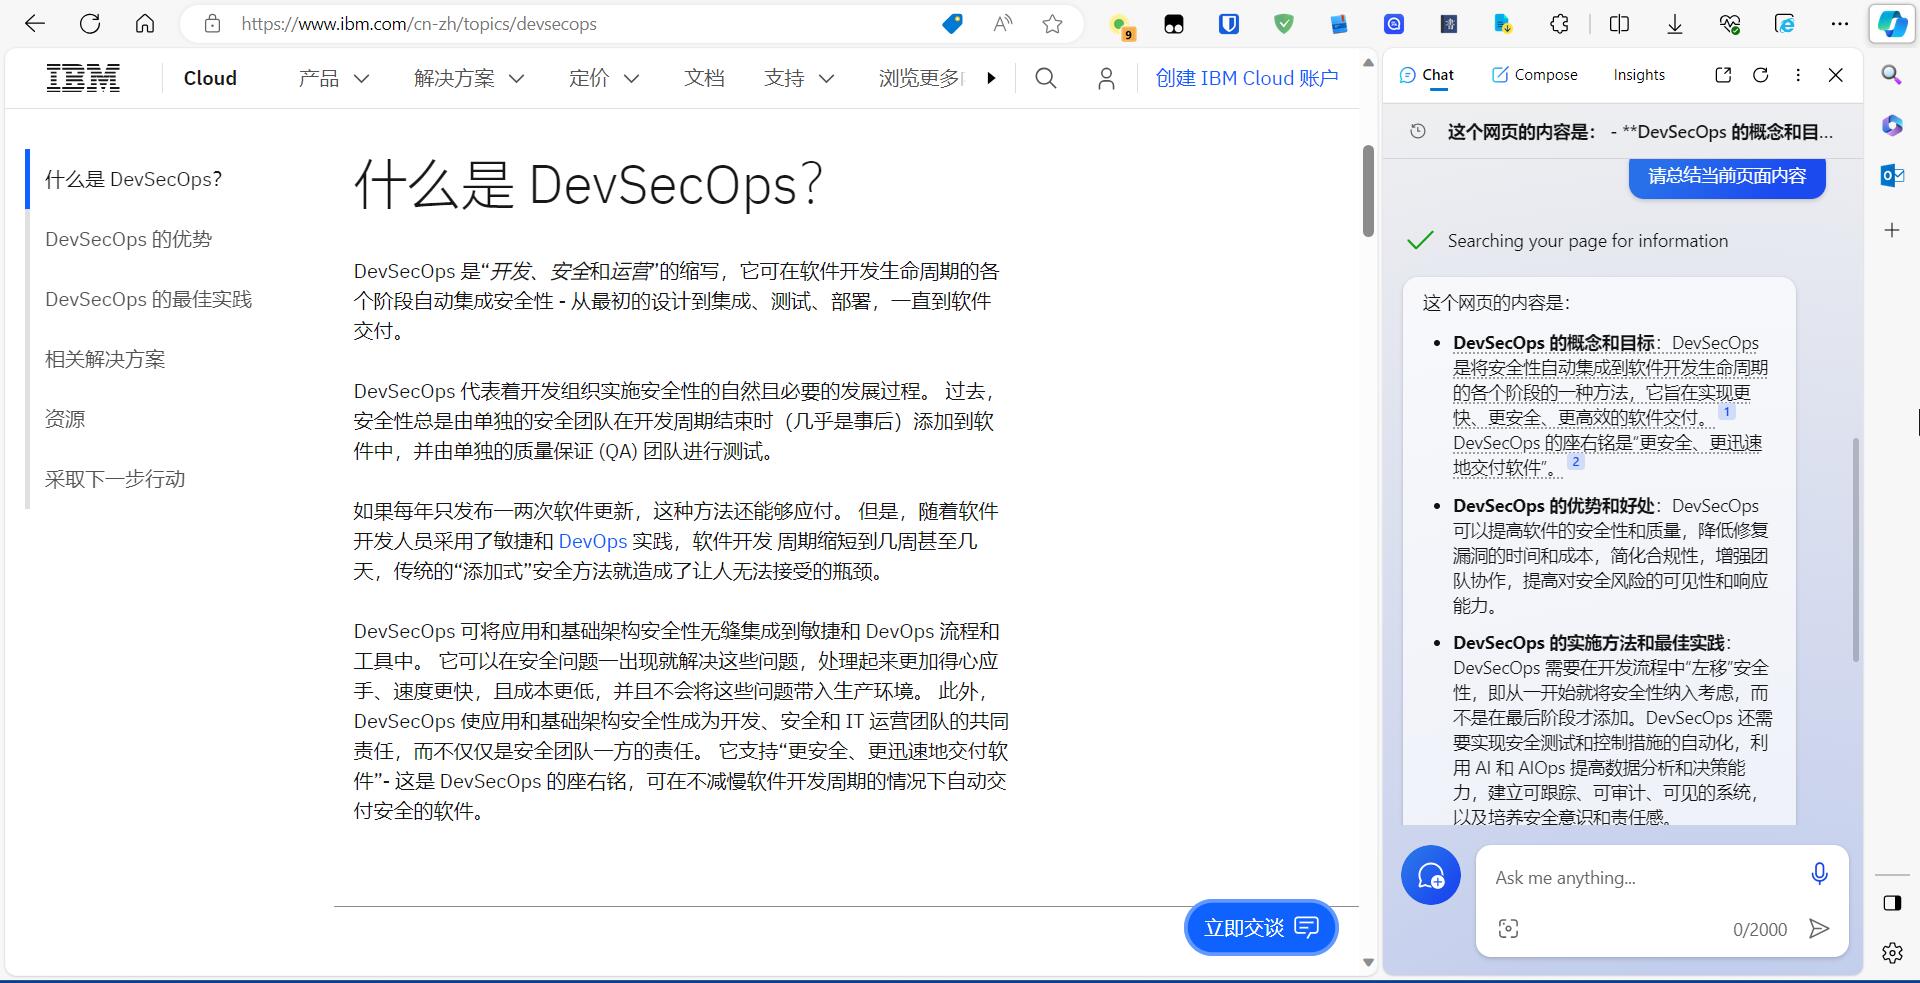The width and height of the screenshot is (1920, 983).
Task: Expand the 支持 dropdown menu
Action: point(798,78)
